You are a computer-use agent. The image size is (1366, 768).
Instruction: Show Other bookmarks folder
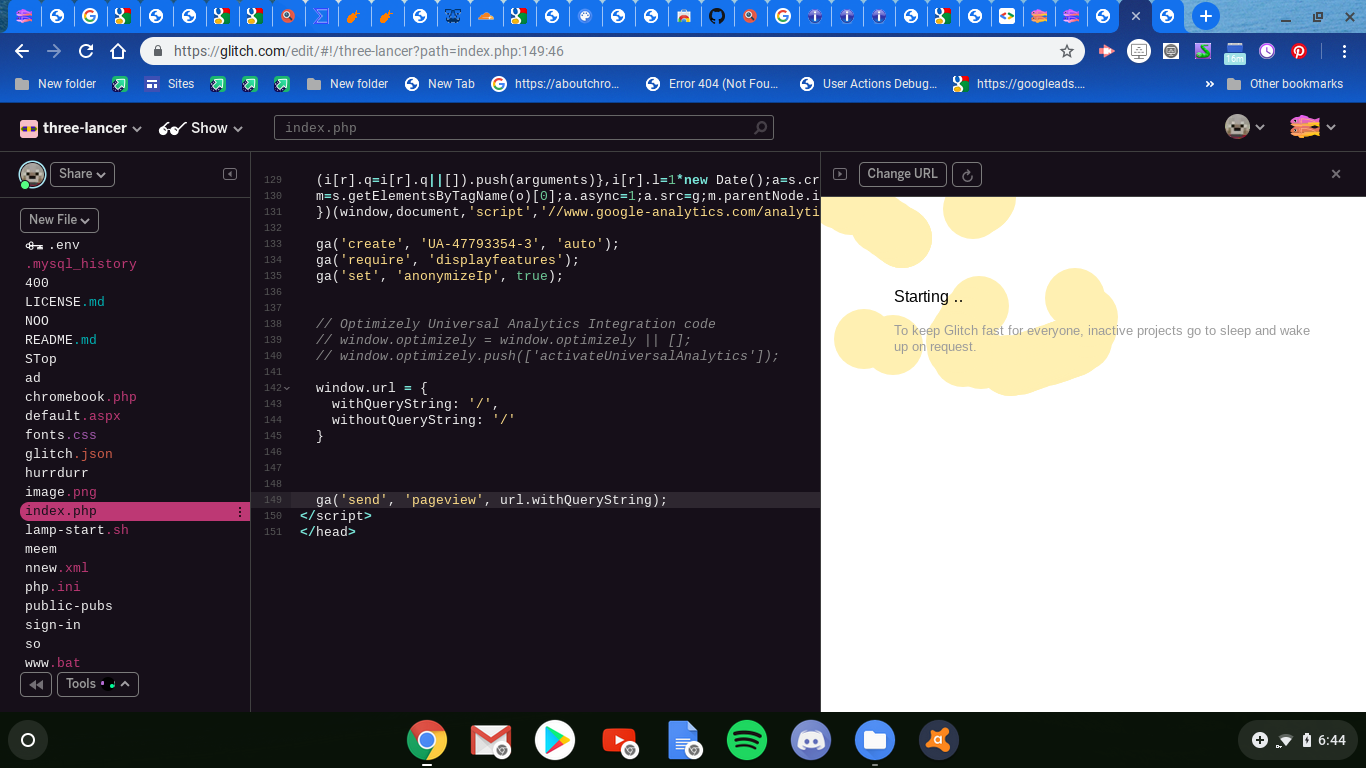tap(1285, 84)
